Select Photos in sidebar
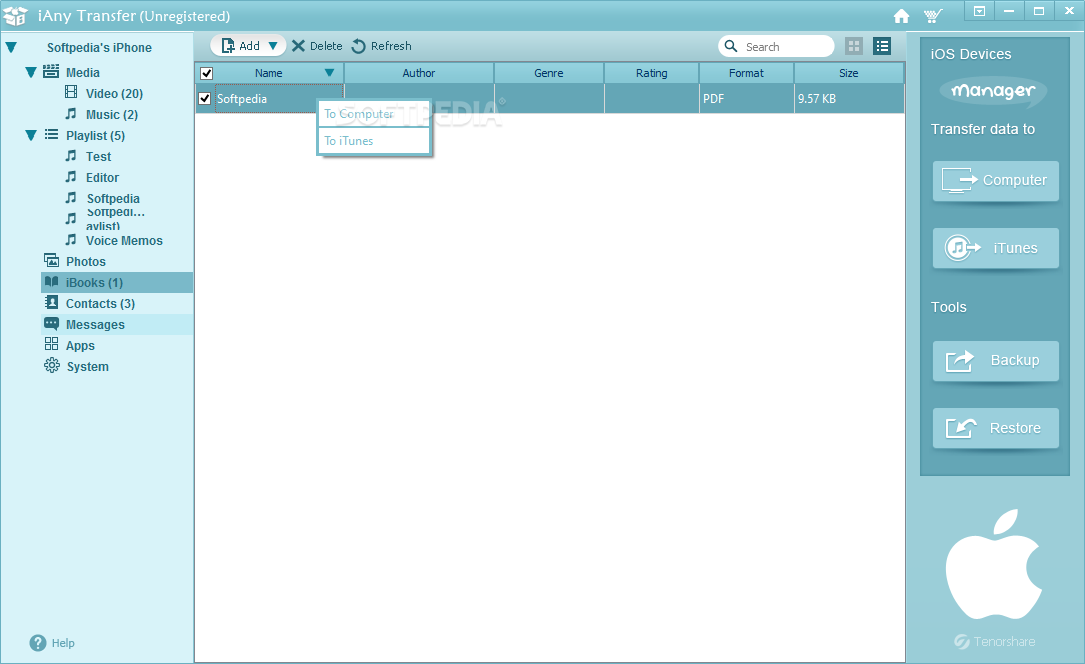The image size is (1085, 664). tap(86, 261)
